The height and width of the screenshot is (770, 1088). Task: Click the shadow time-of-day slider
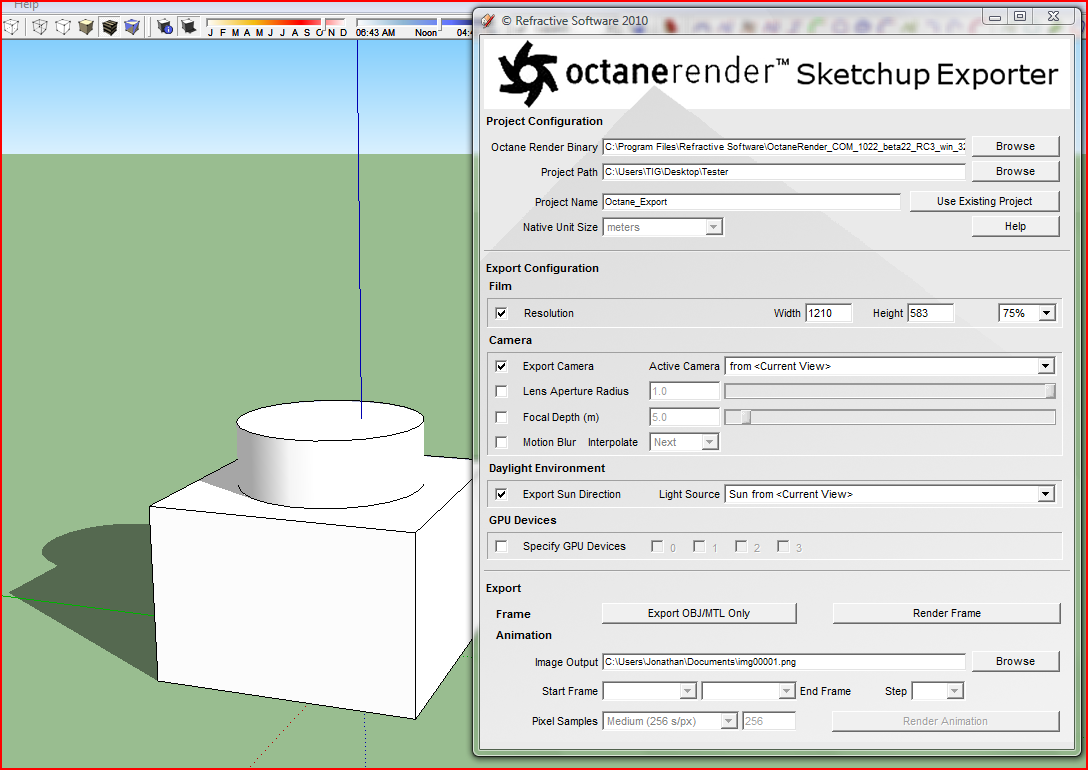414,23
